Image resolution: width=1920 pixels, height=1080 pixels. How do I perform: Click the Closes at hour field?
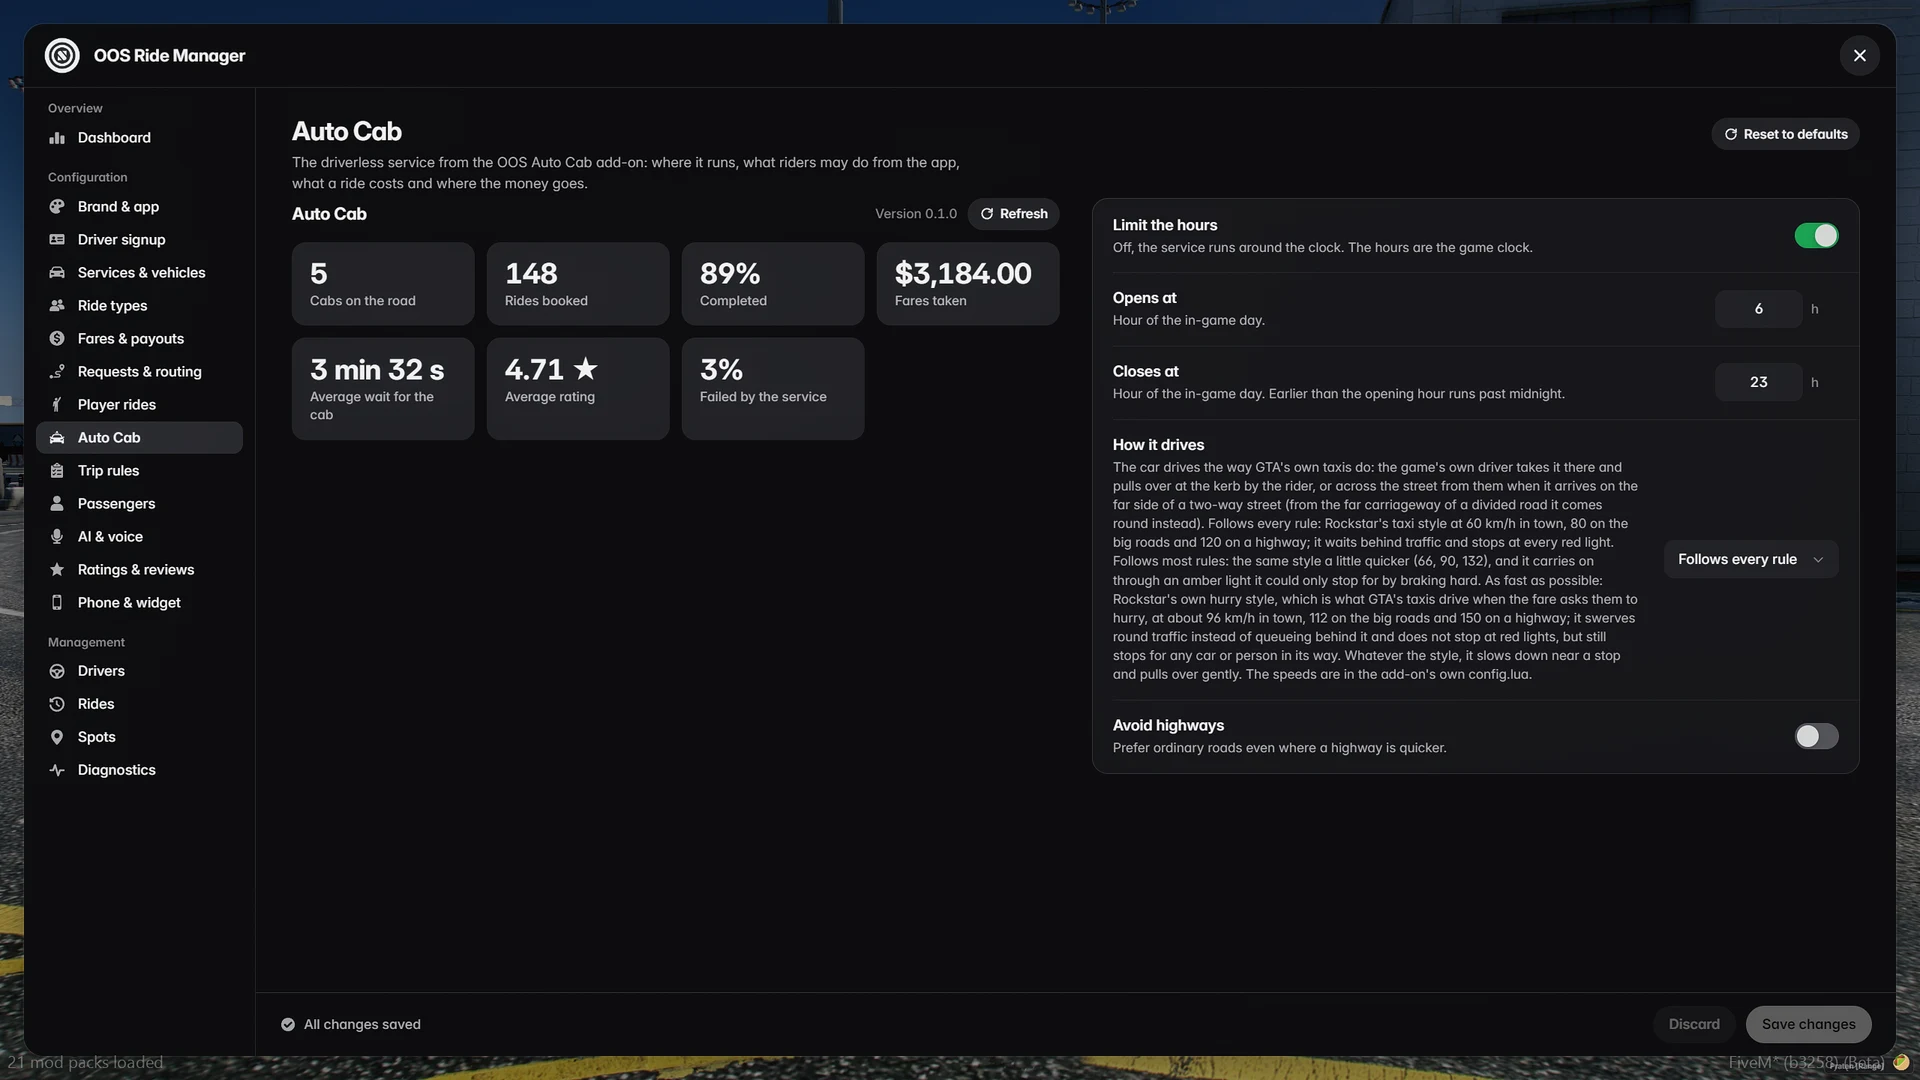(1758, 382)
